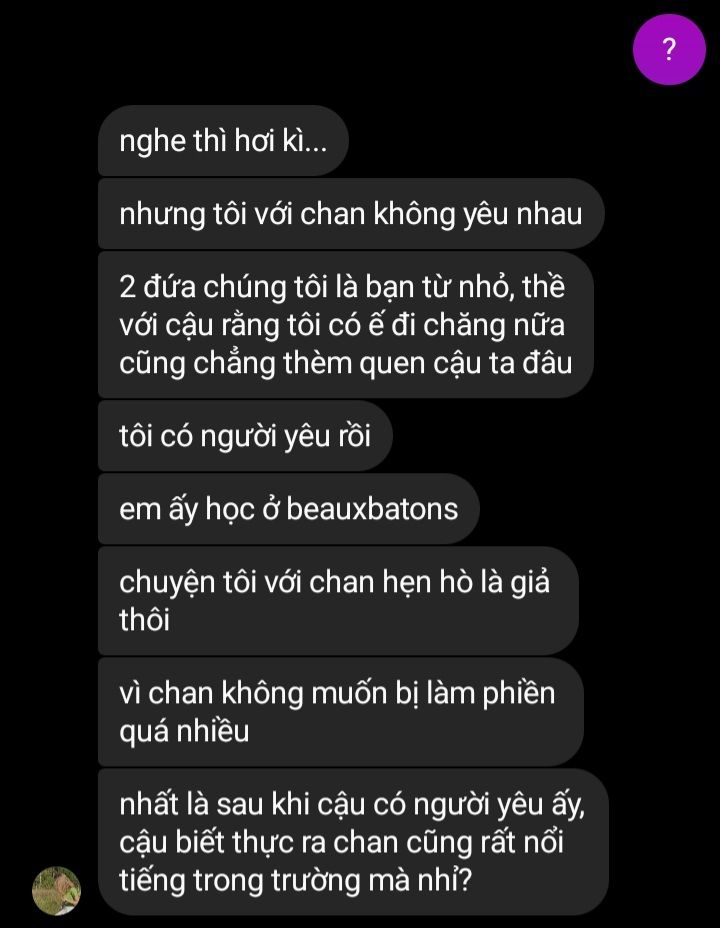Click the line 'cũng chẳng thèm quen cậu ta đâu'

coord(346,363)
